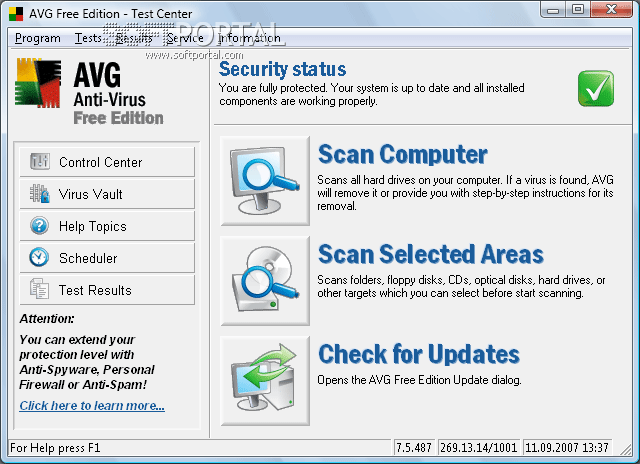Click the green security status checkmark
The height and width of the screenshot is (464, 640).
(x=596, y=89)
